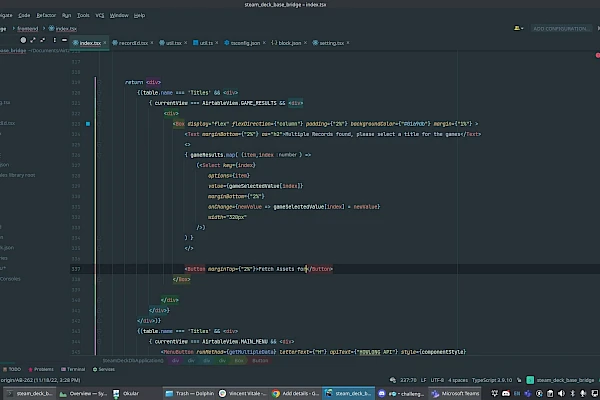Click the color swatch in gutter beside Box line
This screenshot has width=600, height=400.
[88, 123]
